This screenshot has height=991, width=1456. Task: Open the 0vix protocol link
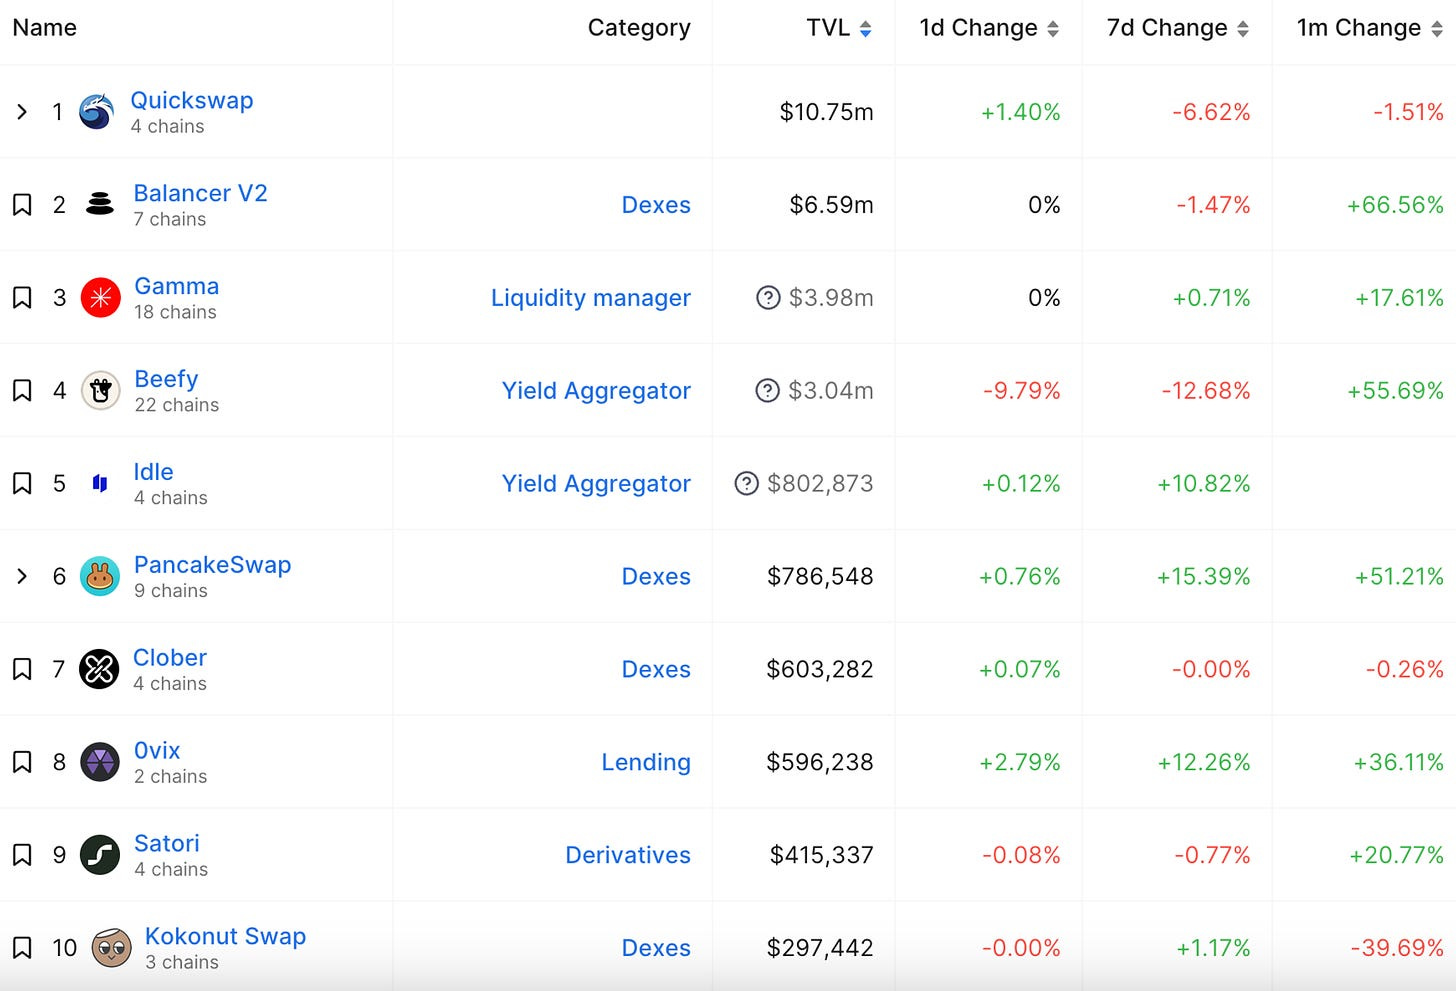click(x=157, y=751)
